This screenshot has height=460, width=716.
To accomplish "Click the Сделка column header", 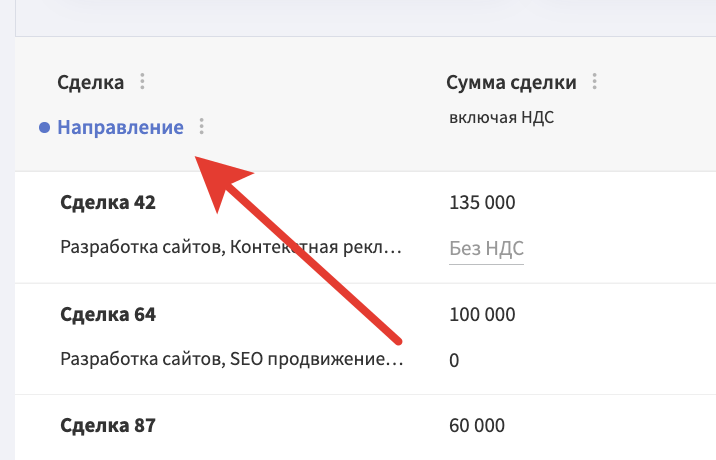I will [90, 83].
